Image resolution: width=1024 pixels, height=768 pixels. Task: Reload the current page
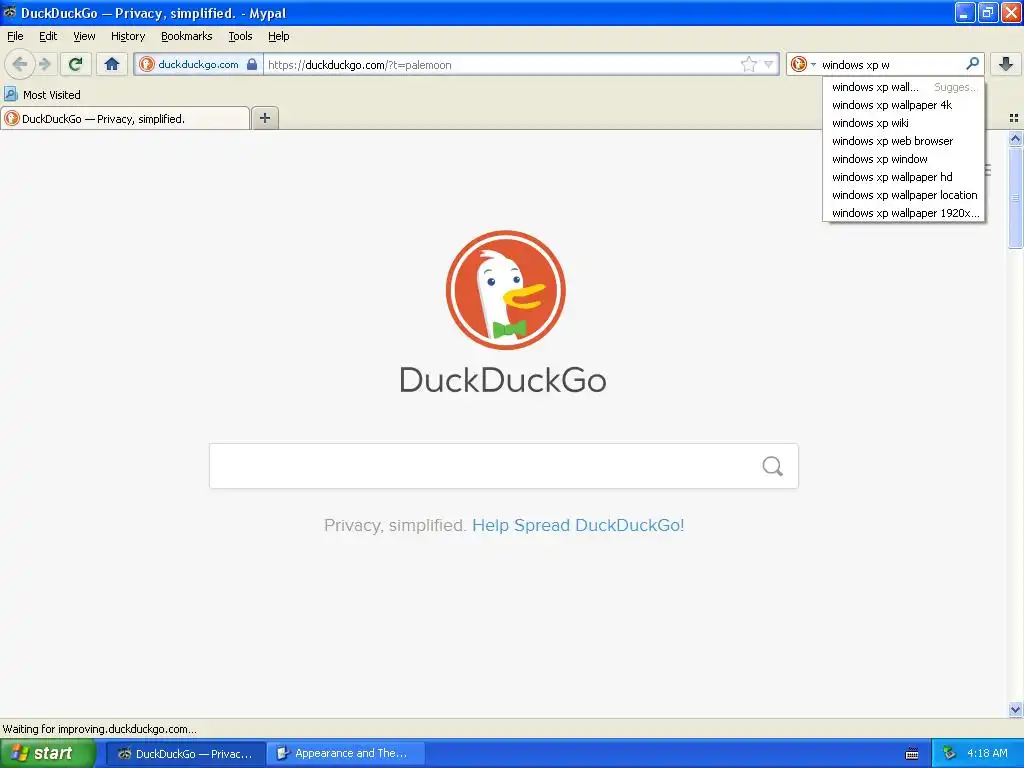tap(76, 64)
